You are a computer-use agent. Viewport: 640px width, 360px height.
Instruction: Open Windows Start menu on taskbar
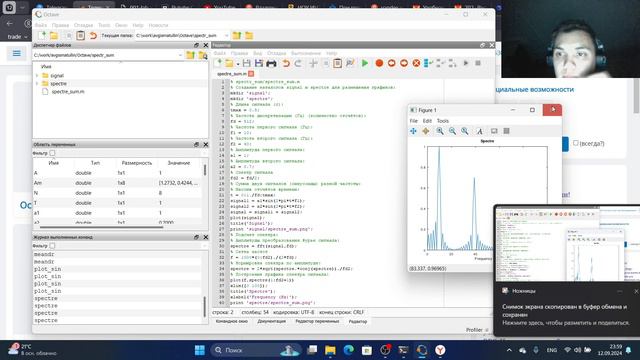point(200,350)
